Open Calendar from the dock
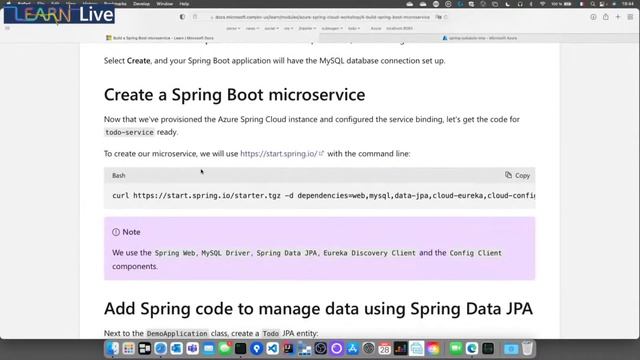The width and height of the screenshot is (640, 360). tap(384, 349)
